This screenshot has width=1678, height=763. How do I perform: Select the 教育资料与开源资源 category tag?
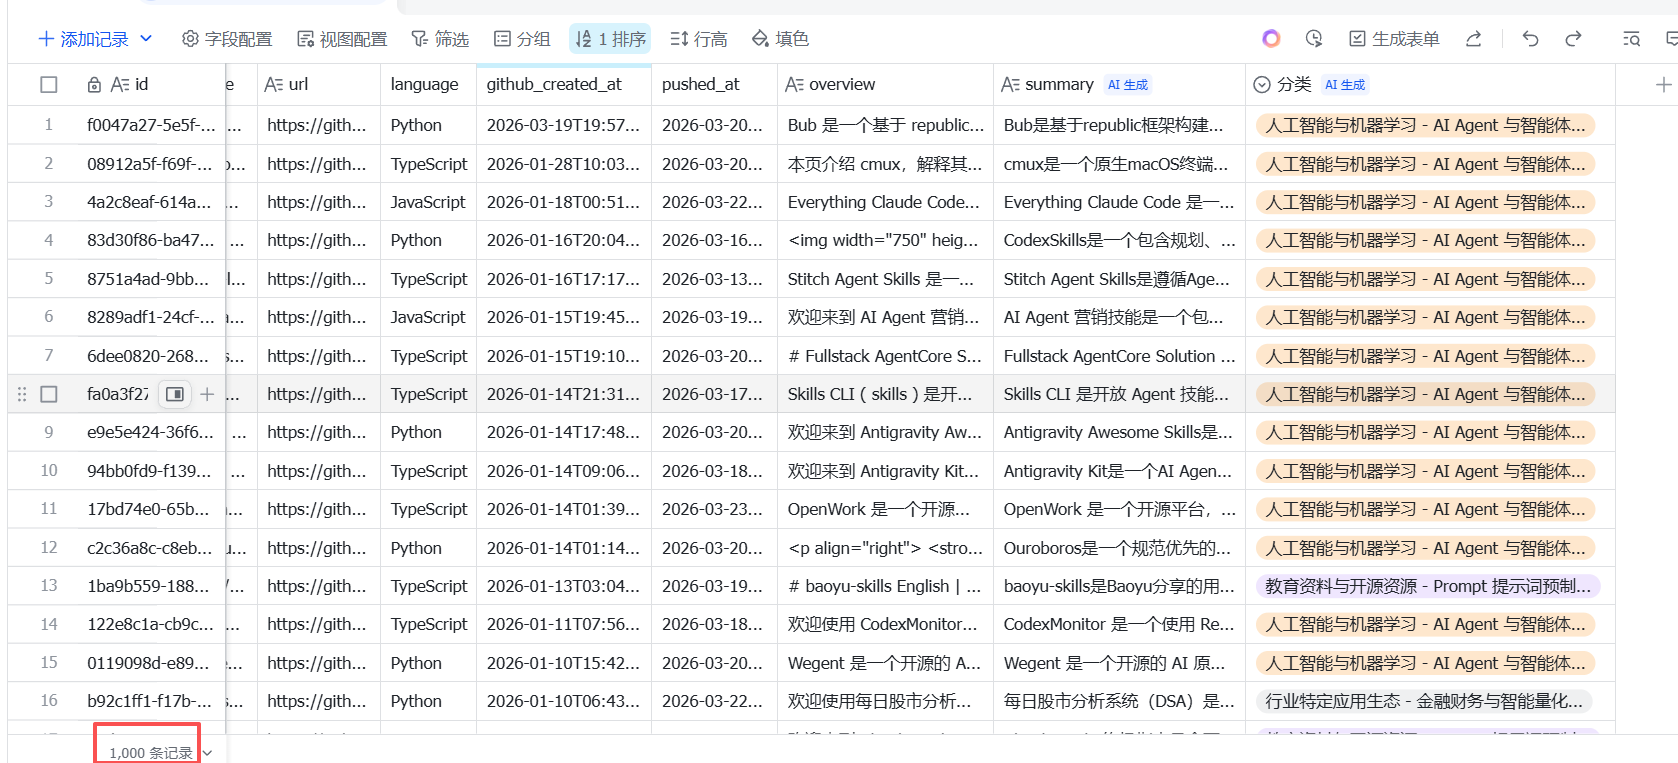click(1427, 586)
